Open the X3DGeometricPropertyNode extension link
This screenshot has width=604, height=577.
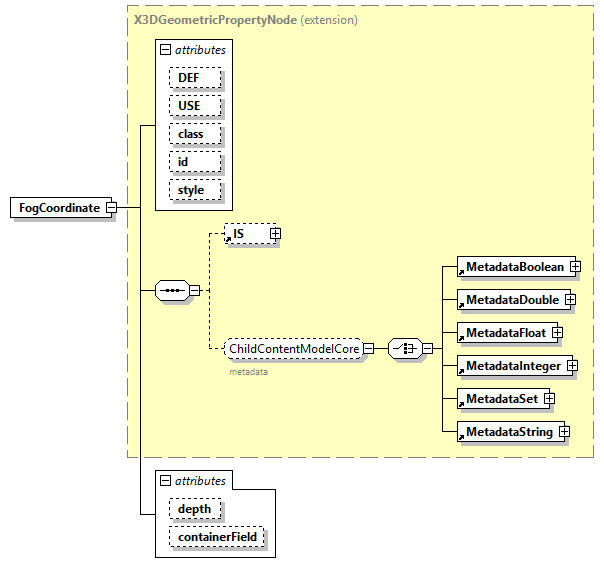(215, 19)
